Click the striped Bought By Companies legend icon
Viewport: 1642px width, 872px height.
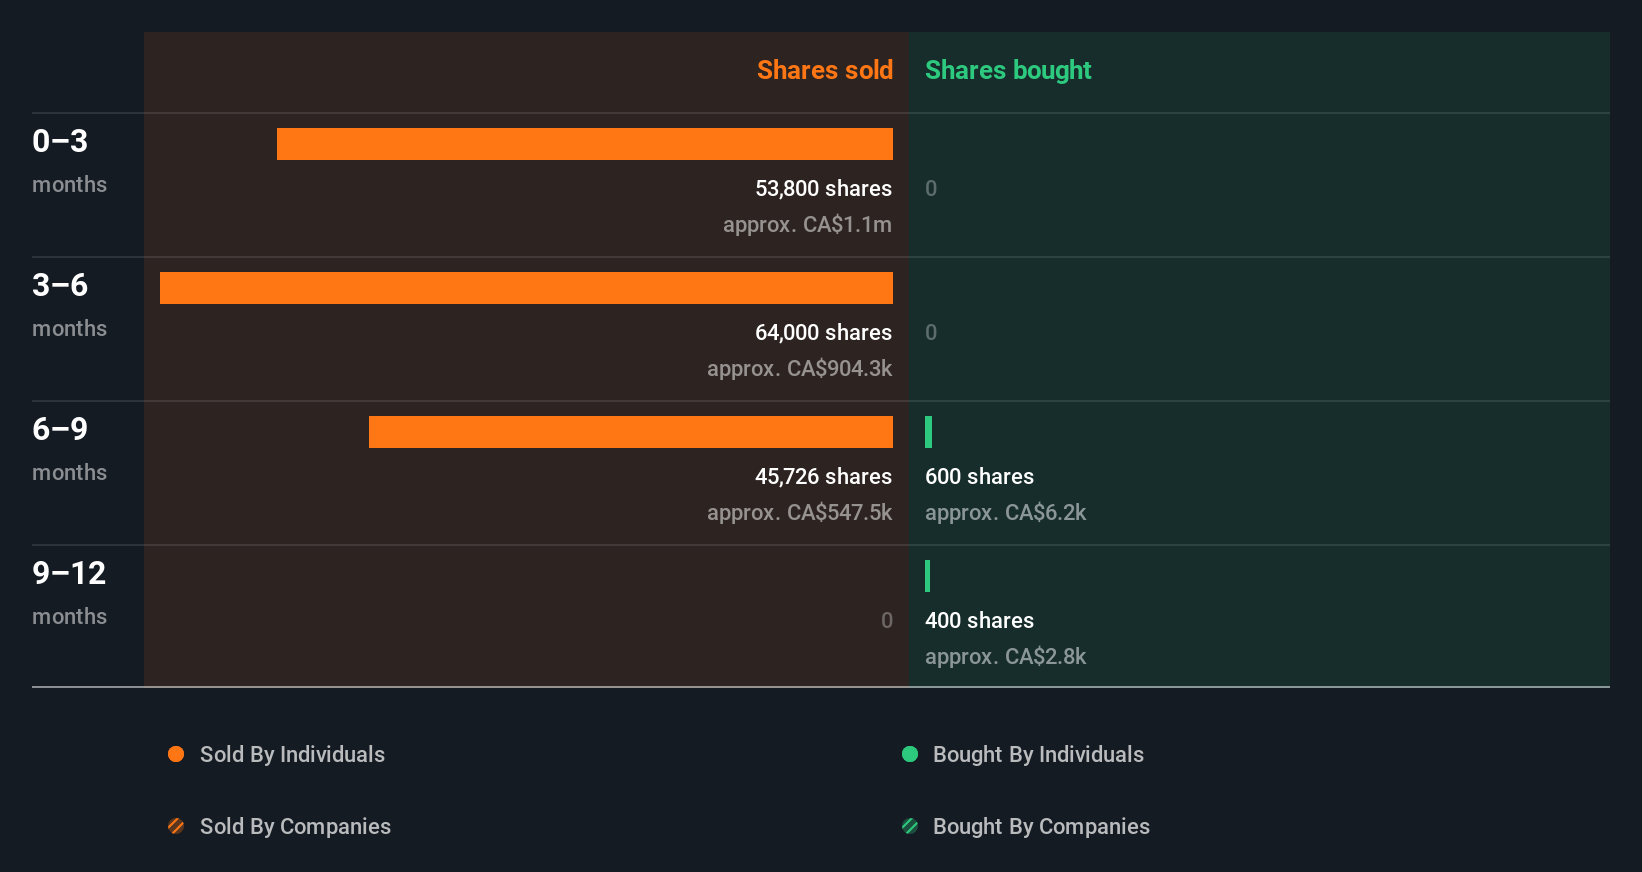(x=910, y=826)
